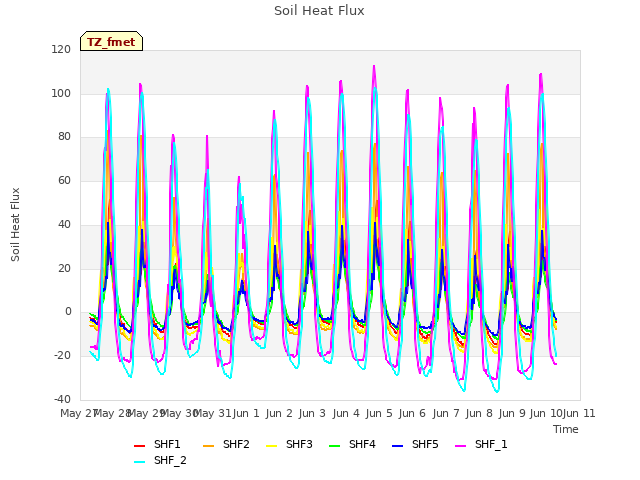Click the Jun 9 x-axis date label
This screenshot has width=640, height=480.
(x=512, y=413)
